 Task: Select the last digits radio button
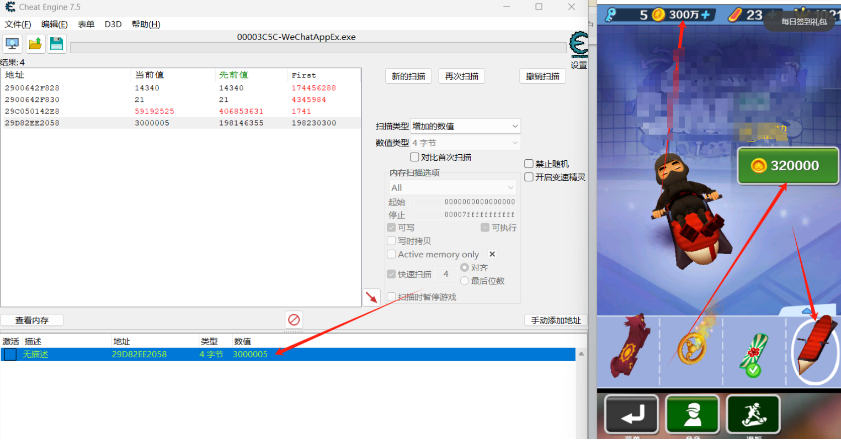tap(464, 281)
